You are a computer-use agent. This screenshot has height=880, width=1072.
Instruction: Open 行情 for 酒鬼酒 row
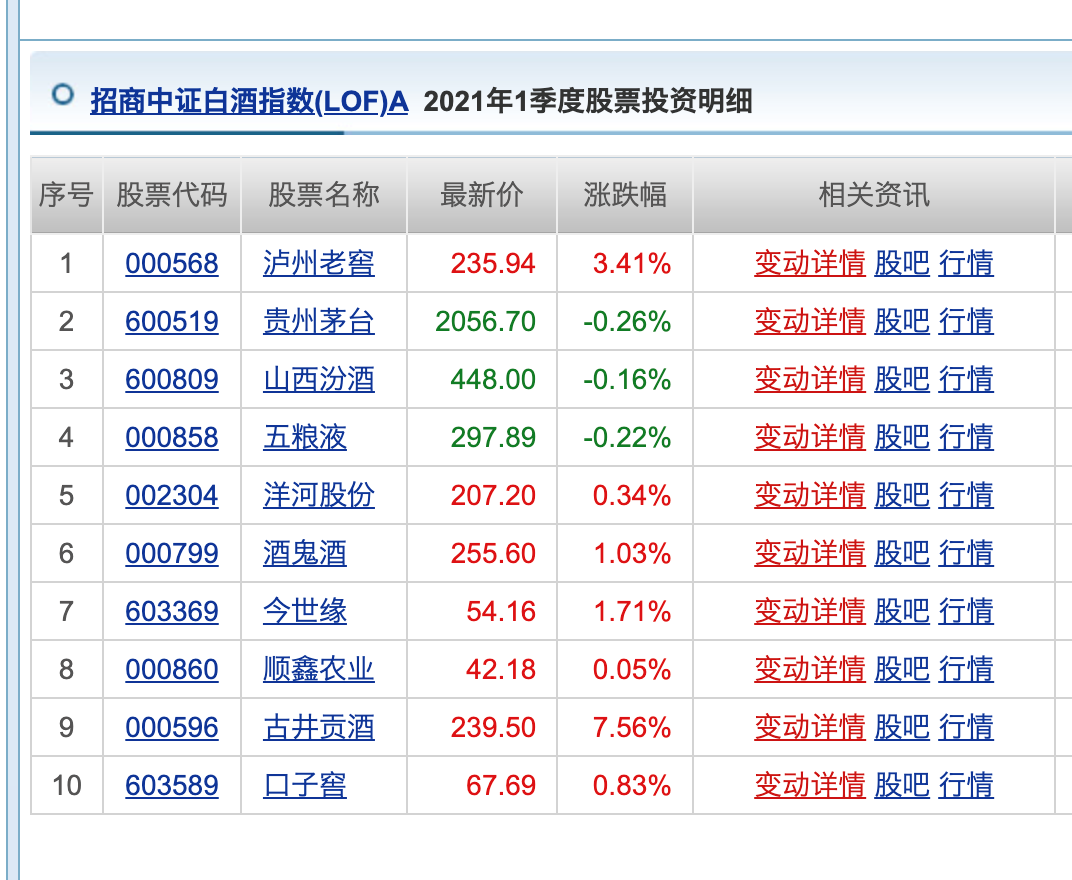[x=966, y=554]
